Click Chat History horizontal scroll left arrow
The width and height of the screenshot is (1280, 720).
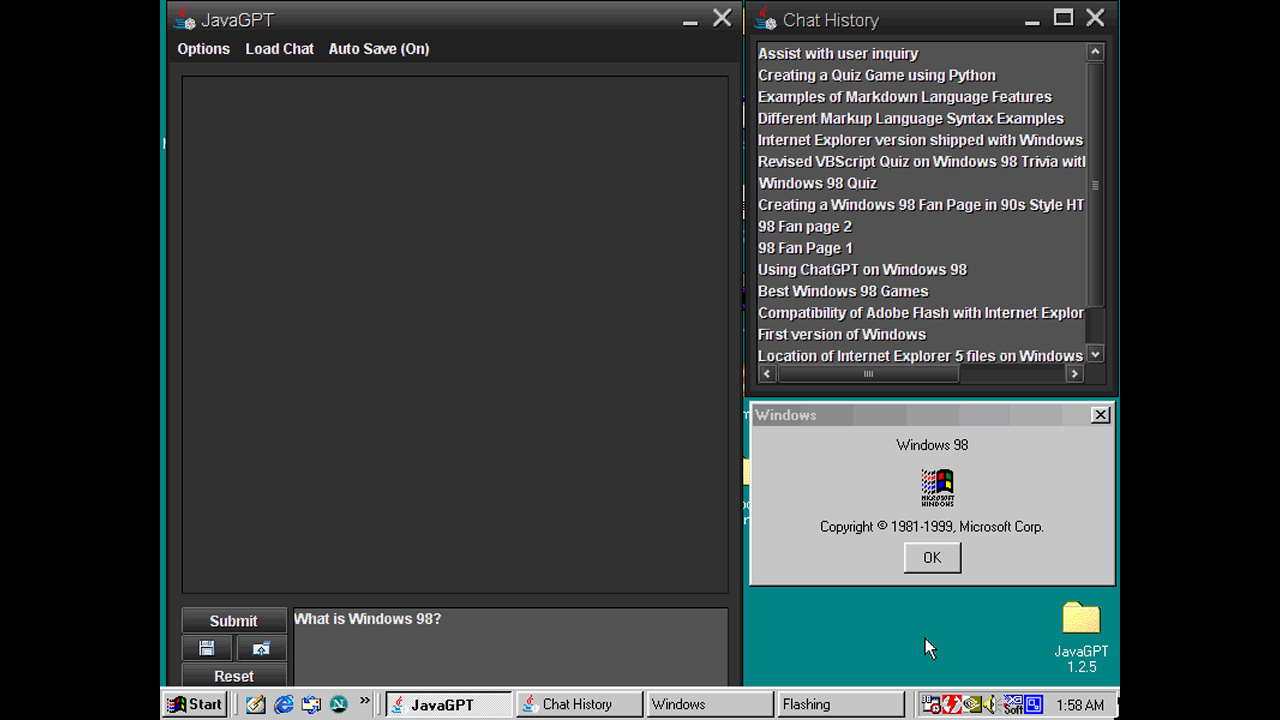pyautogui.click(x=767, y=374)
